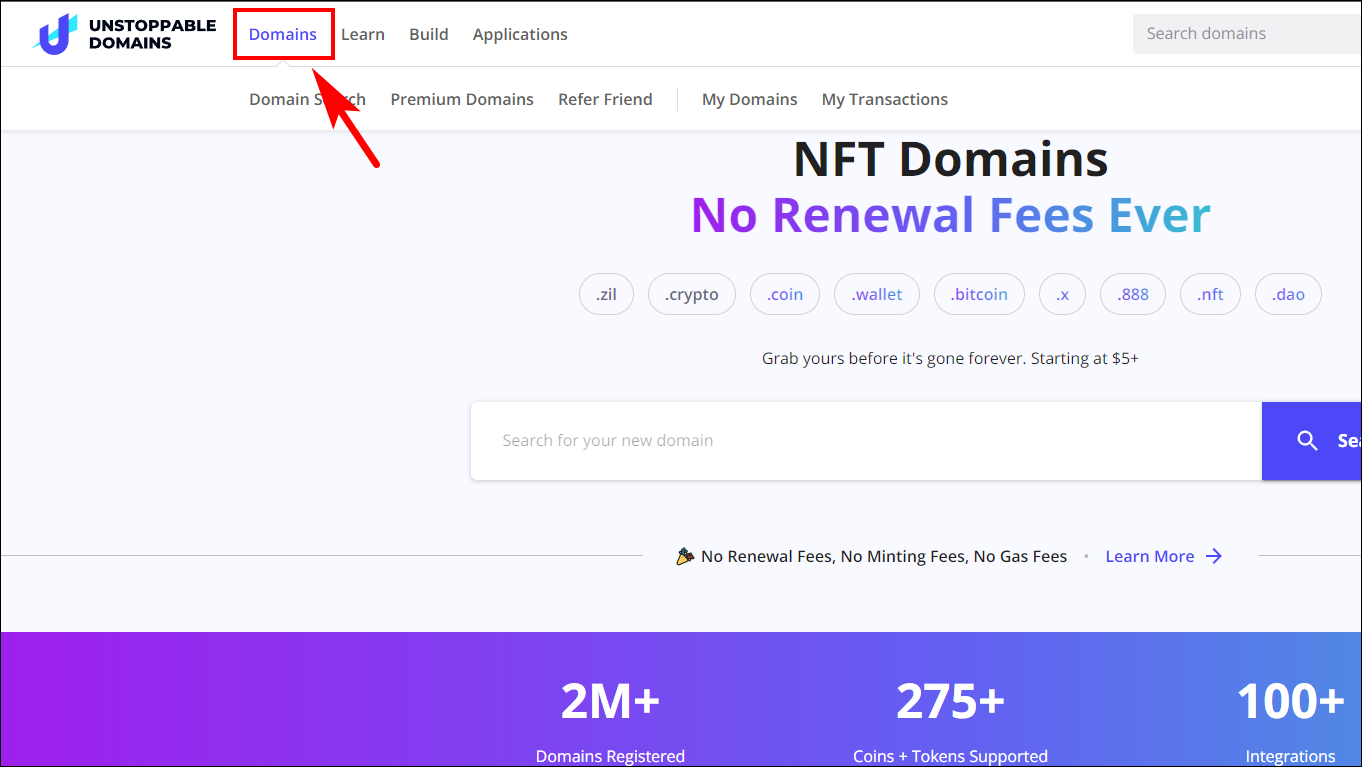Click the arrow icon next to Learn More
The height and width of the screenshot is (767, 1362).
tap(1214, 556)
